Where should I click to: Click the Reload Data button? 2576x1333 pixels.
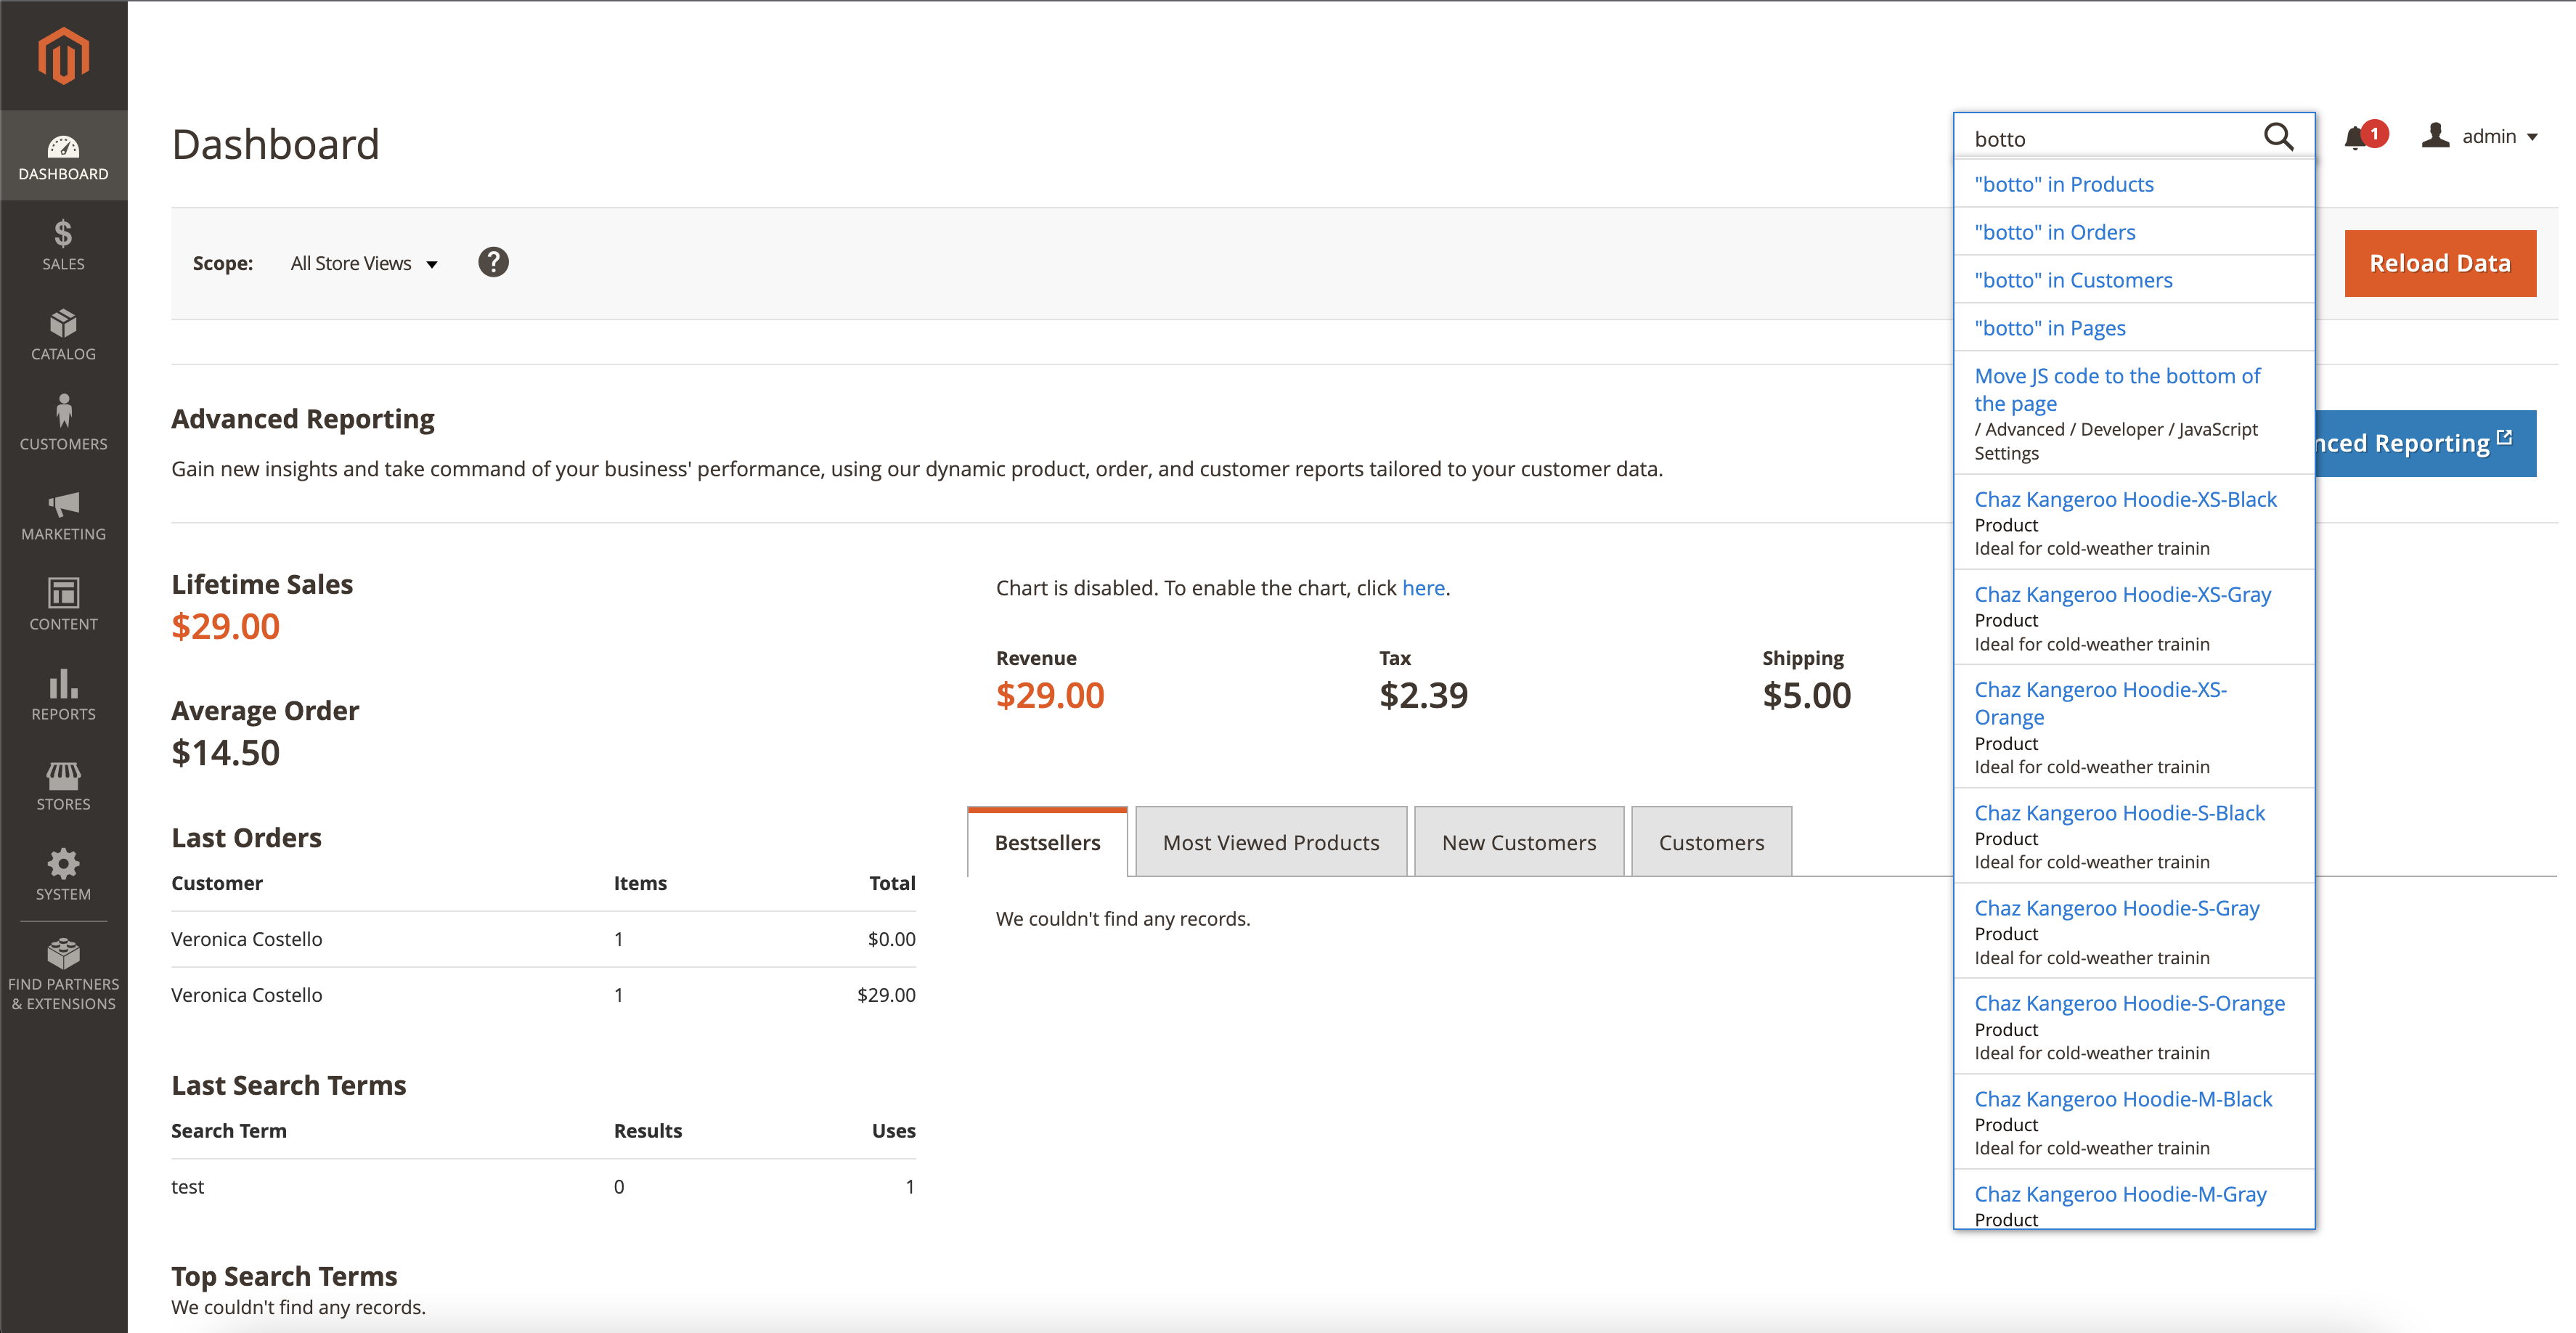pos(2440,262)
